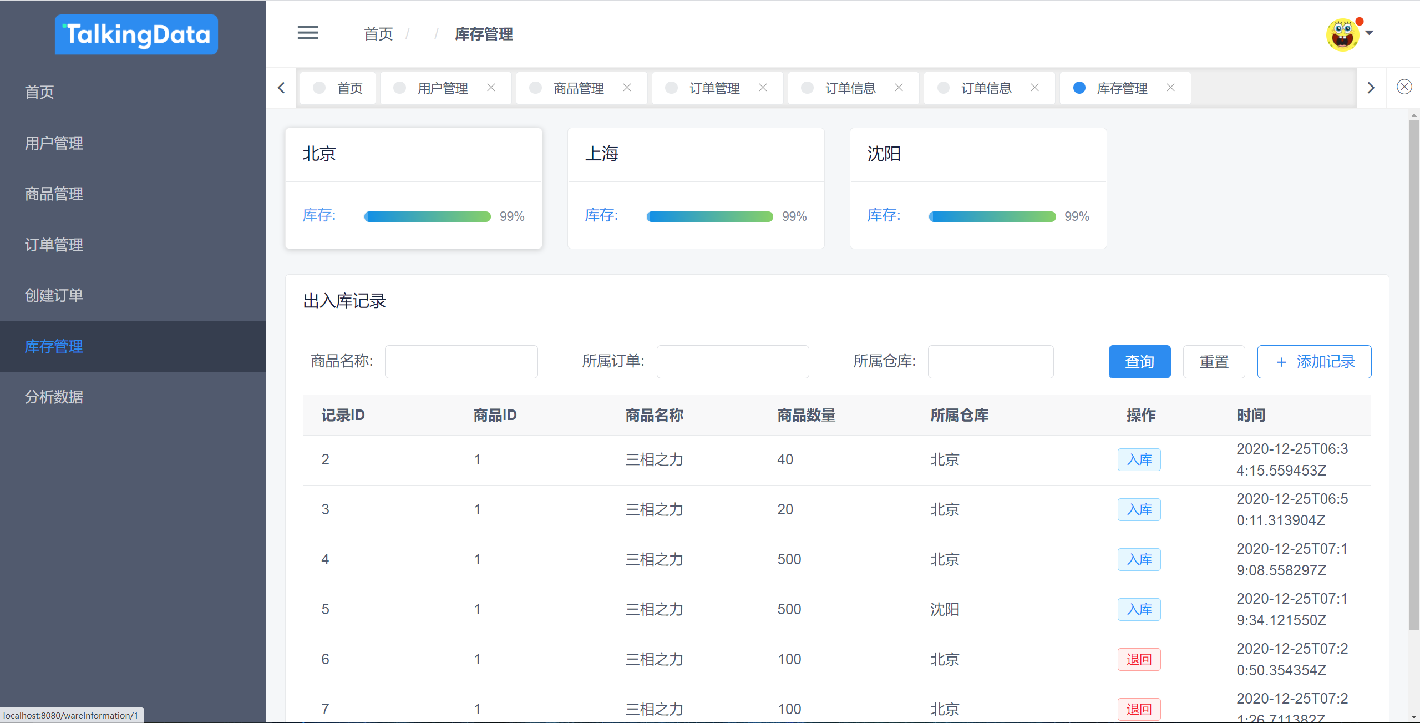Click the 出入库记录 section title
This screenshot has width=1420, height=723.
click(345, 301)
